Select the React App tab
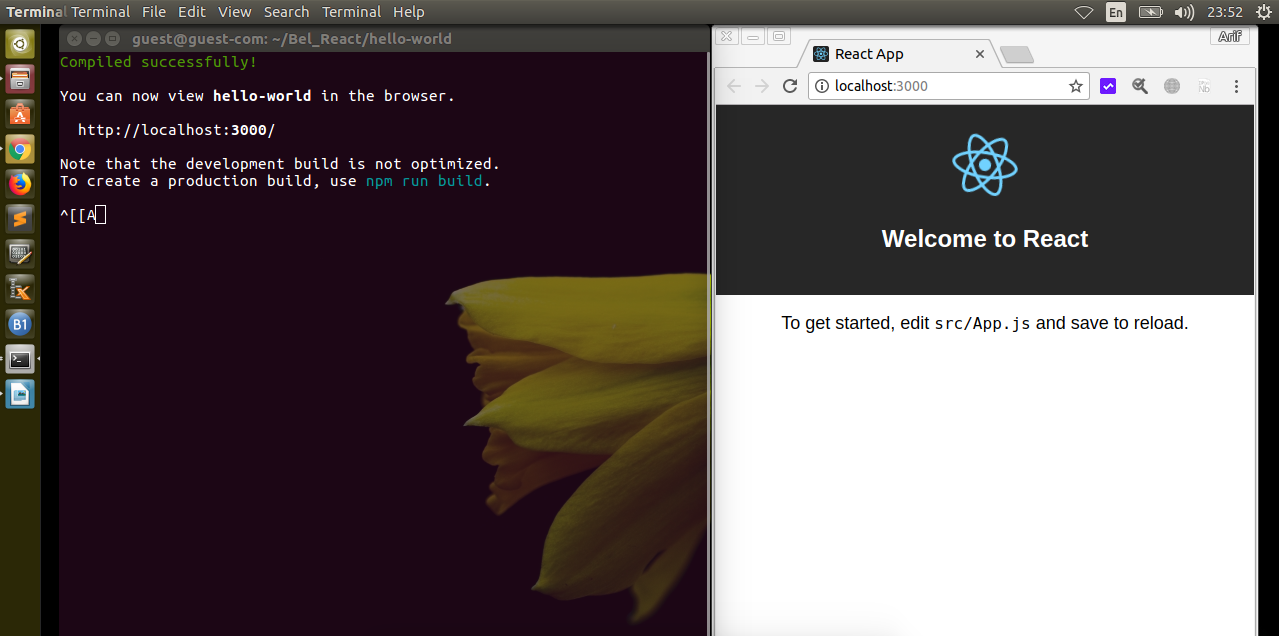The height and width of the screenshot is (636, 1279). click(x=898, y=54)
